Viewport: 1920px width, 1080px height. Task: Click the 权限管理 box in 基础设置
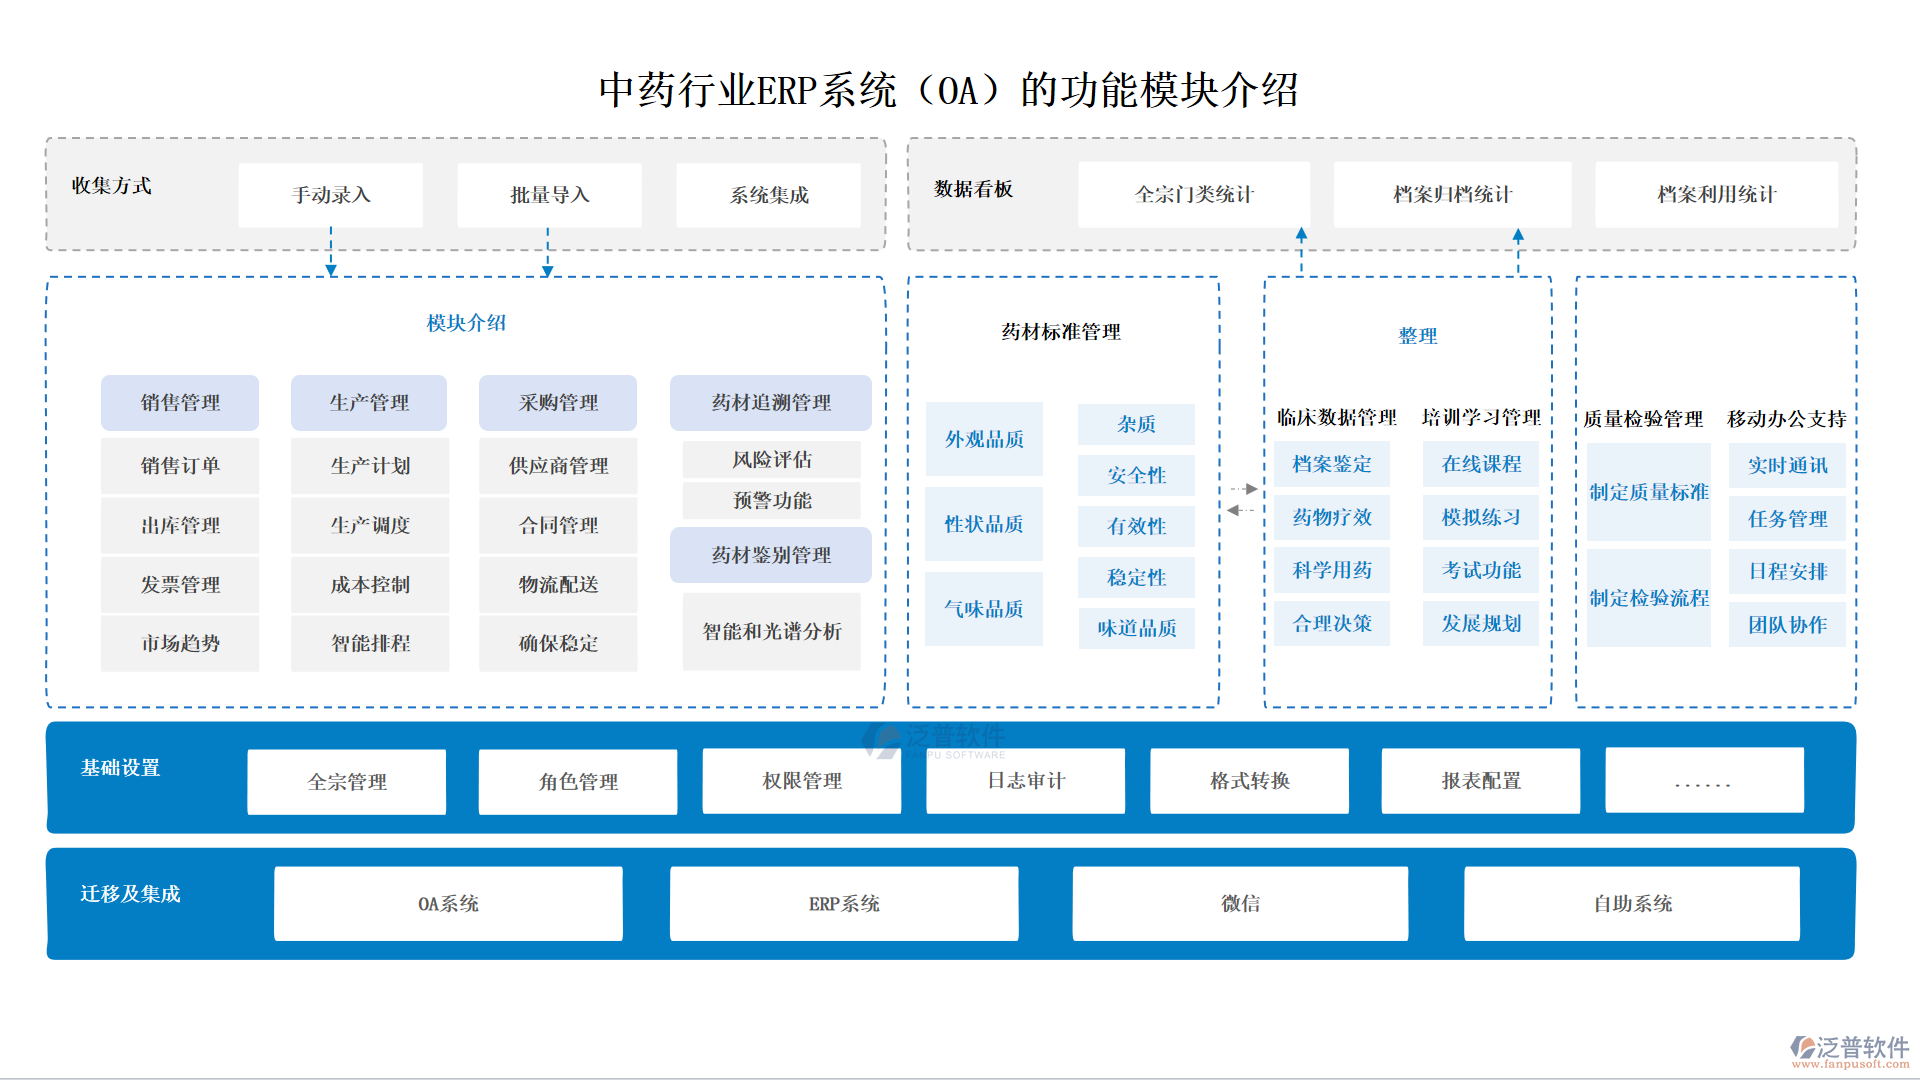pyautogui.click(x=801, y=781)
